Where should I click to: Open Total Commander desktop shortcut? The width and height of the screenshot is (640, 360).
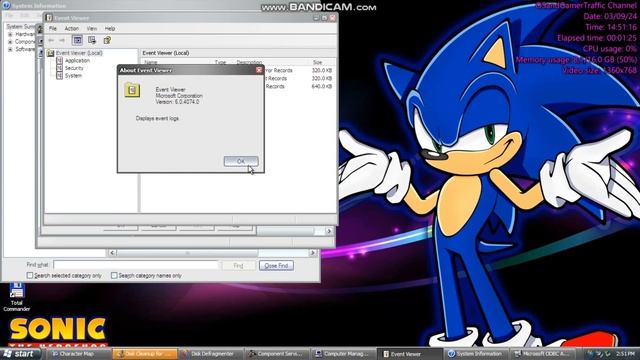[x=17, y=296]
